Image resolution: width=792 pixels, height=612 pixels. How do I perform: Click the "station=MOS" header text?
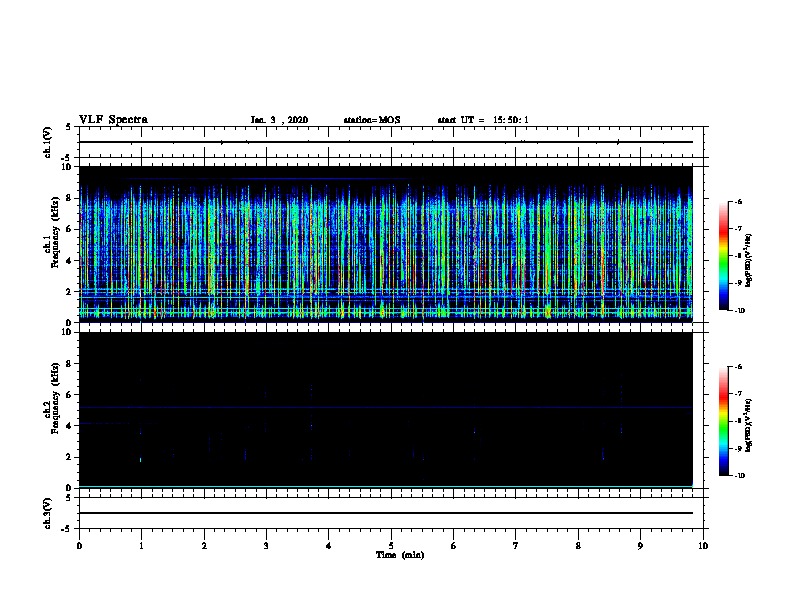372,120
